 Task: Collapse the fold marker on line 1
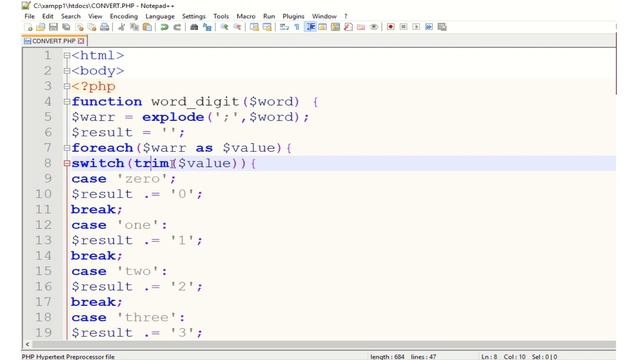(67, 56)
